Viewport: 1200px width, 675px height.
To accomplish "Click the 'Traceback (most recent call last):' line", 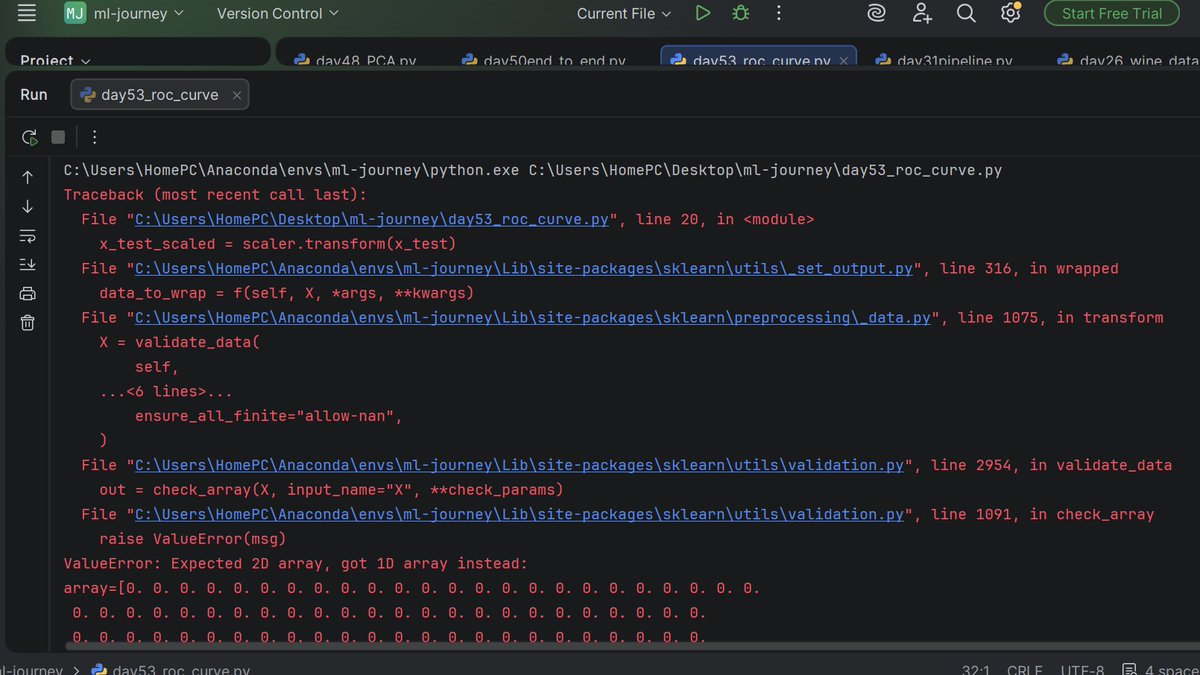I will pos(215,195).
